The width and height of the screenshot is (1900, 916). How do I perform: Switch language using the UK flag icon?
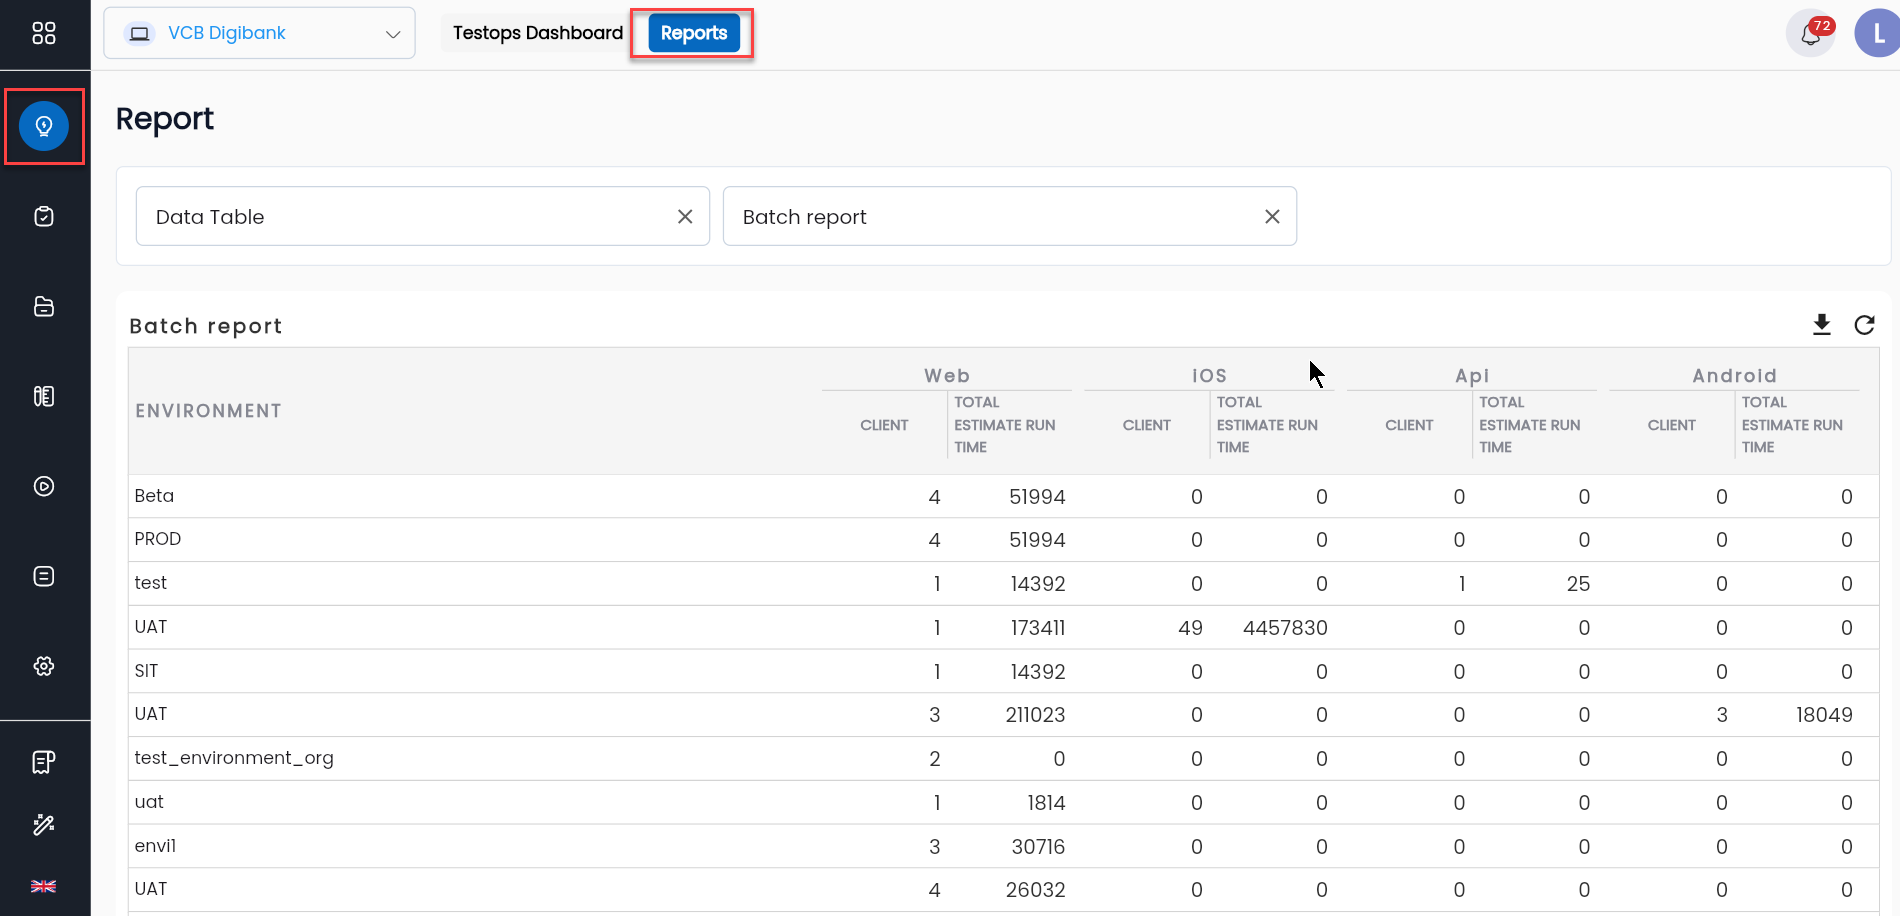[x=44, y=886]
